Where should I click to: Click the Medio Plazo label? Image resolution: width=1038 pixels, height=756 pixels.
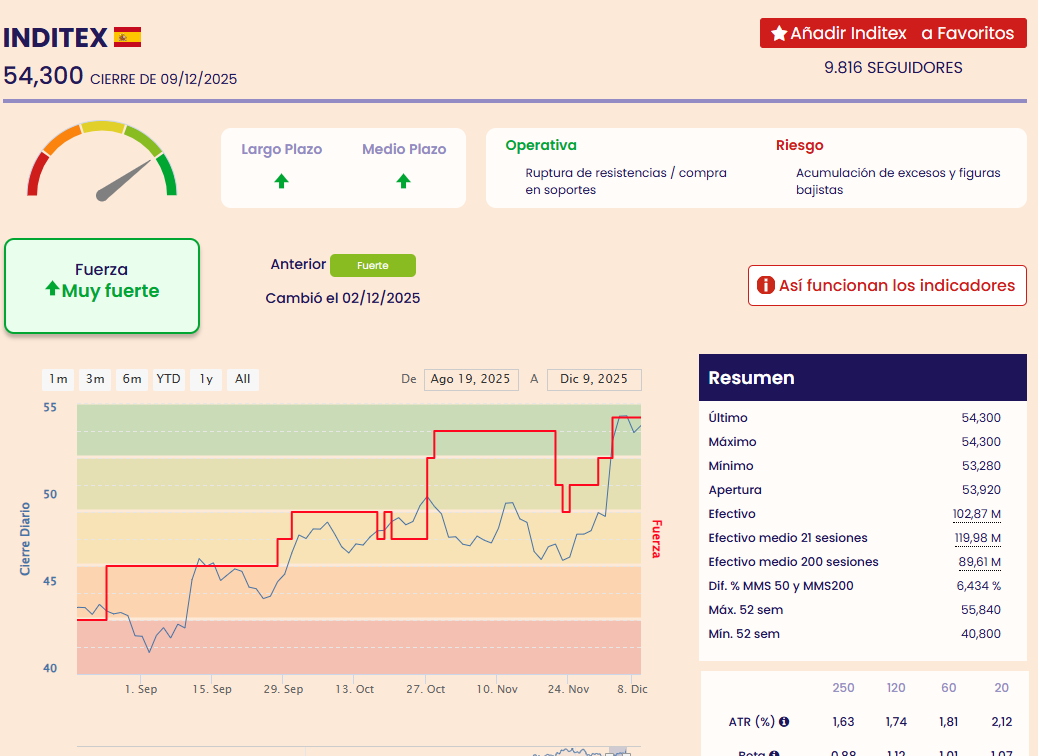coord(404,149)
